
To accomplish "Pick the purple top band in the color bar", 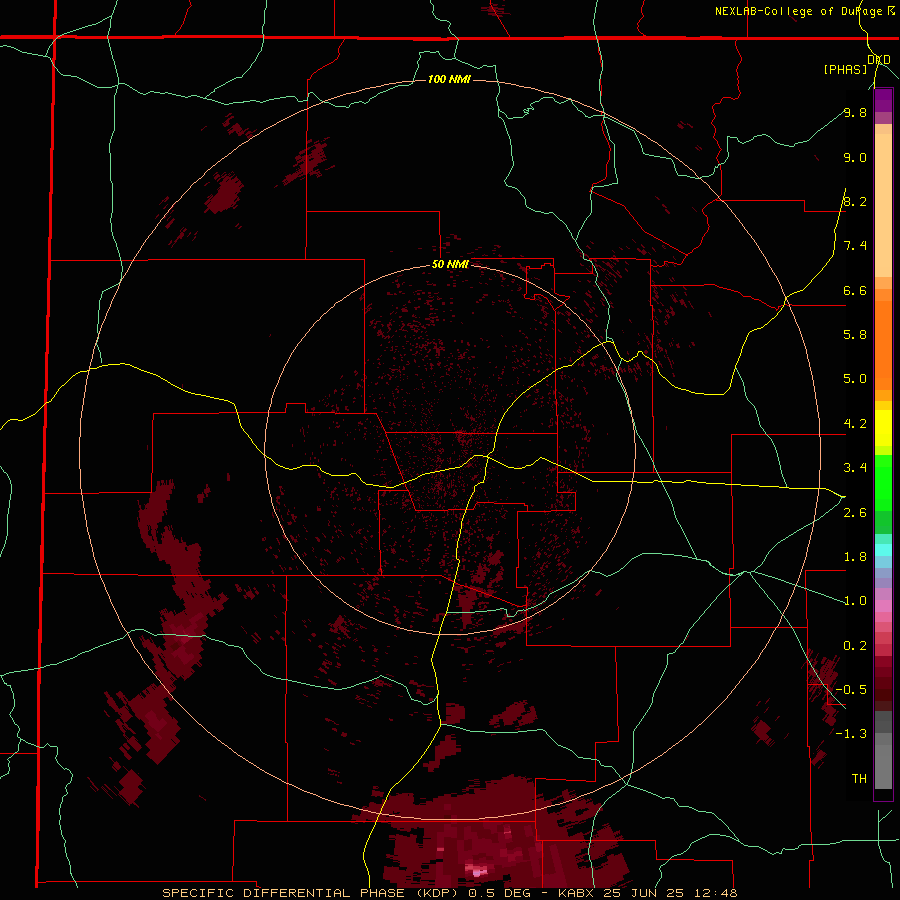I will tap(883, 100).
